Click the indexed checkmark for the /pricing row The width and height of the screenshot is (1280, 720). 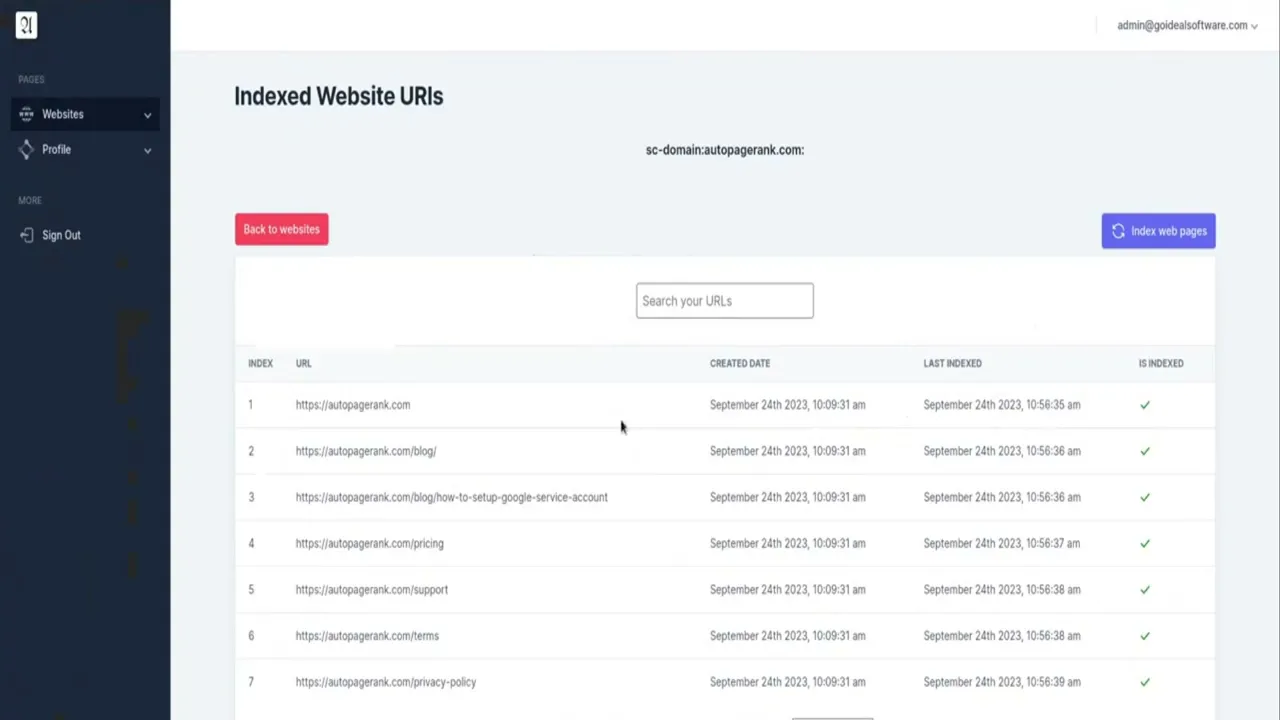tap(1145, 543)
